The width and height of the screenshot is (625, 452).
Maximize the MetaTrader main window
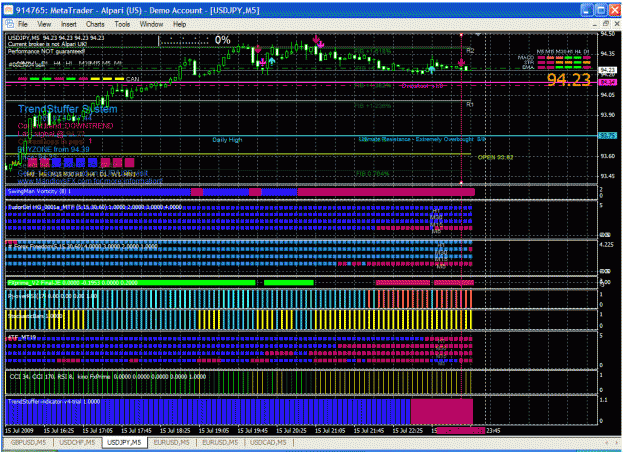601,10
